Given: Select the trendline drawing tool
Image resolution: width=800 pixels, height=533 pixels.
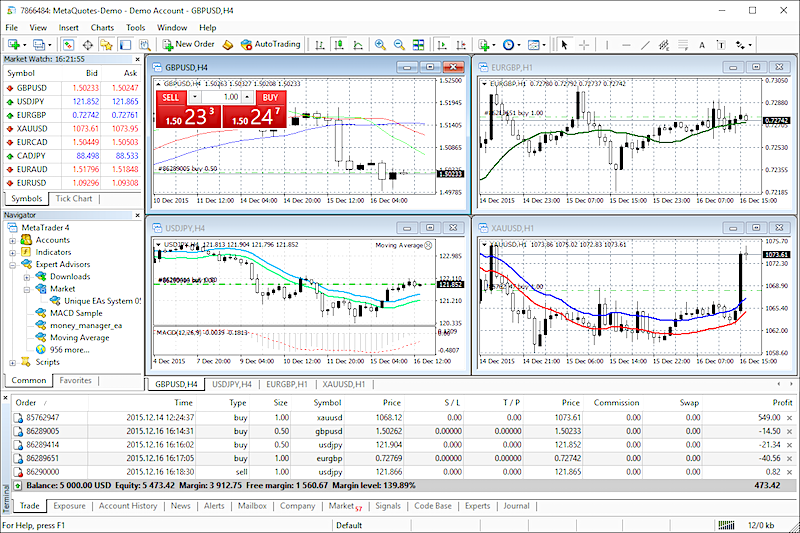Looking at the screenshot, I should pos(644,45).
